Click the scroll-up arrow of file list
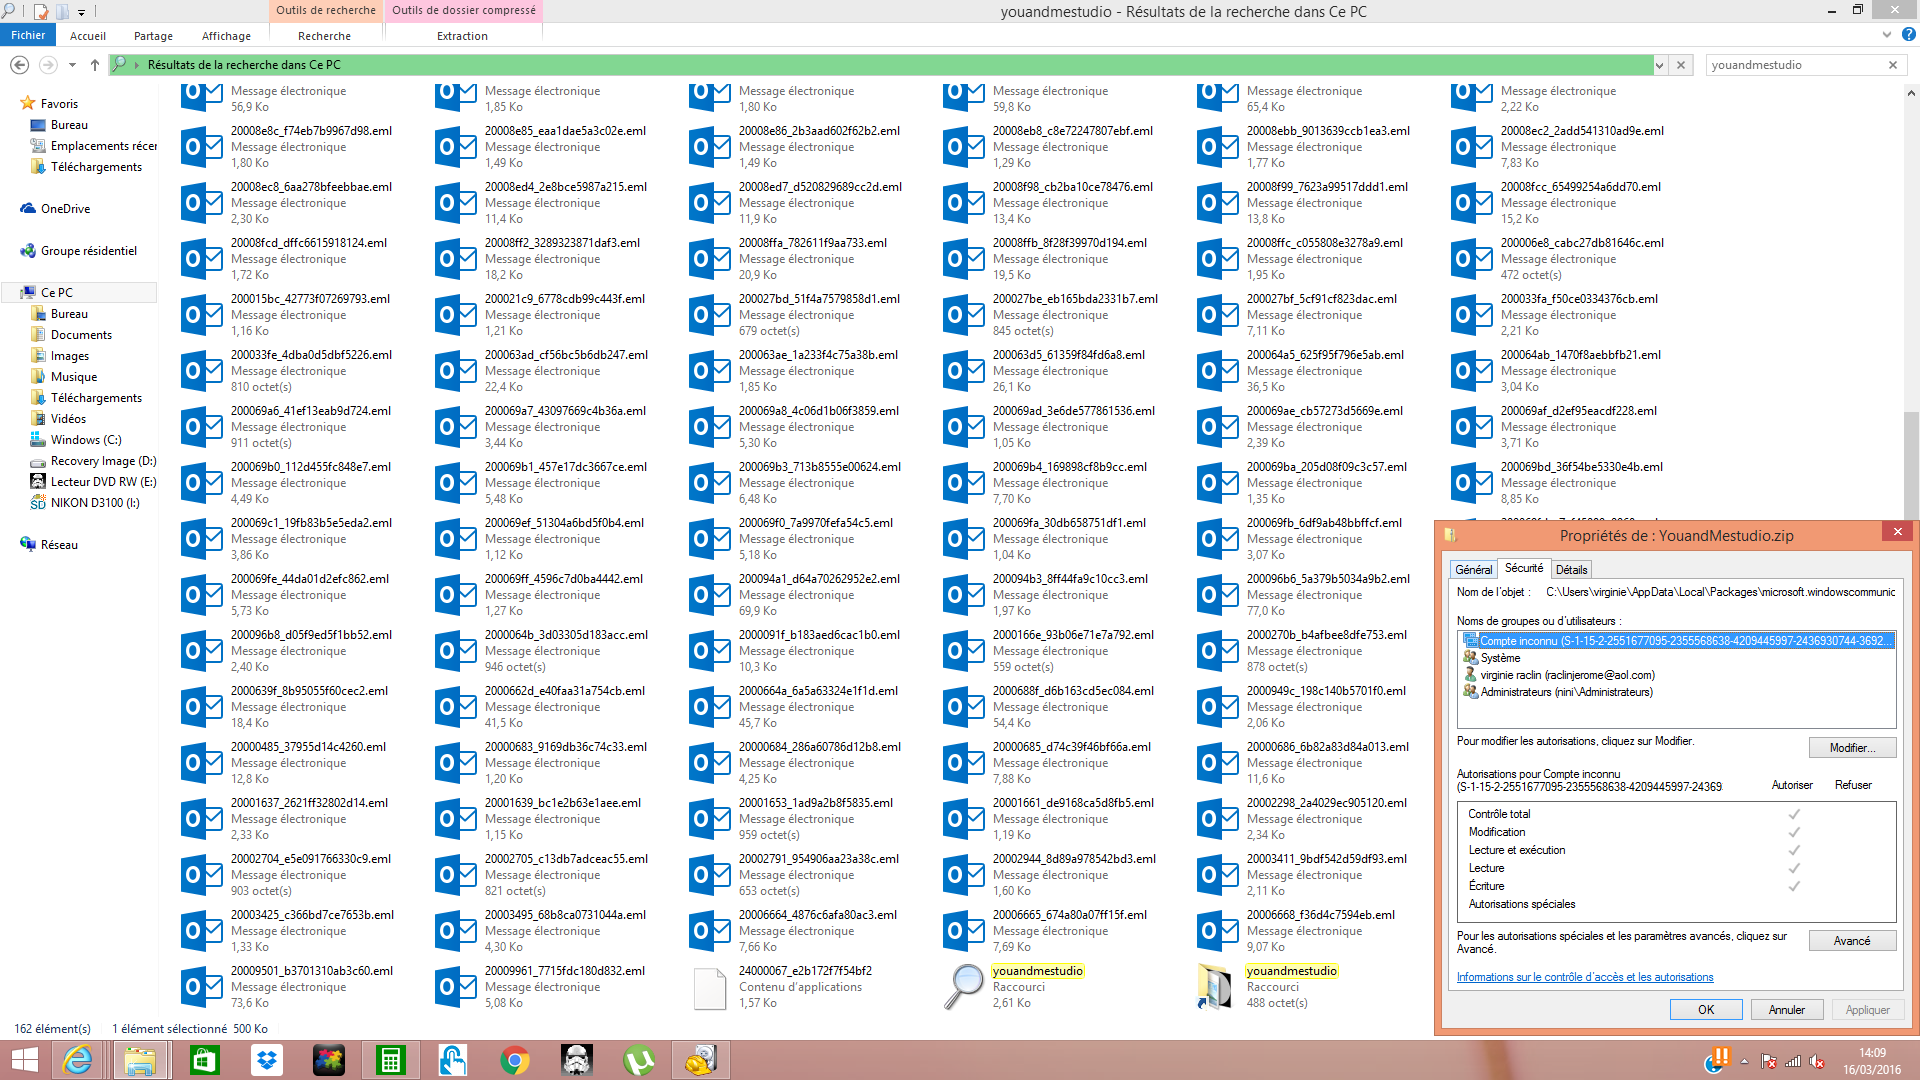 (x=1911, y=94)
